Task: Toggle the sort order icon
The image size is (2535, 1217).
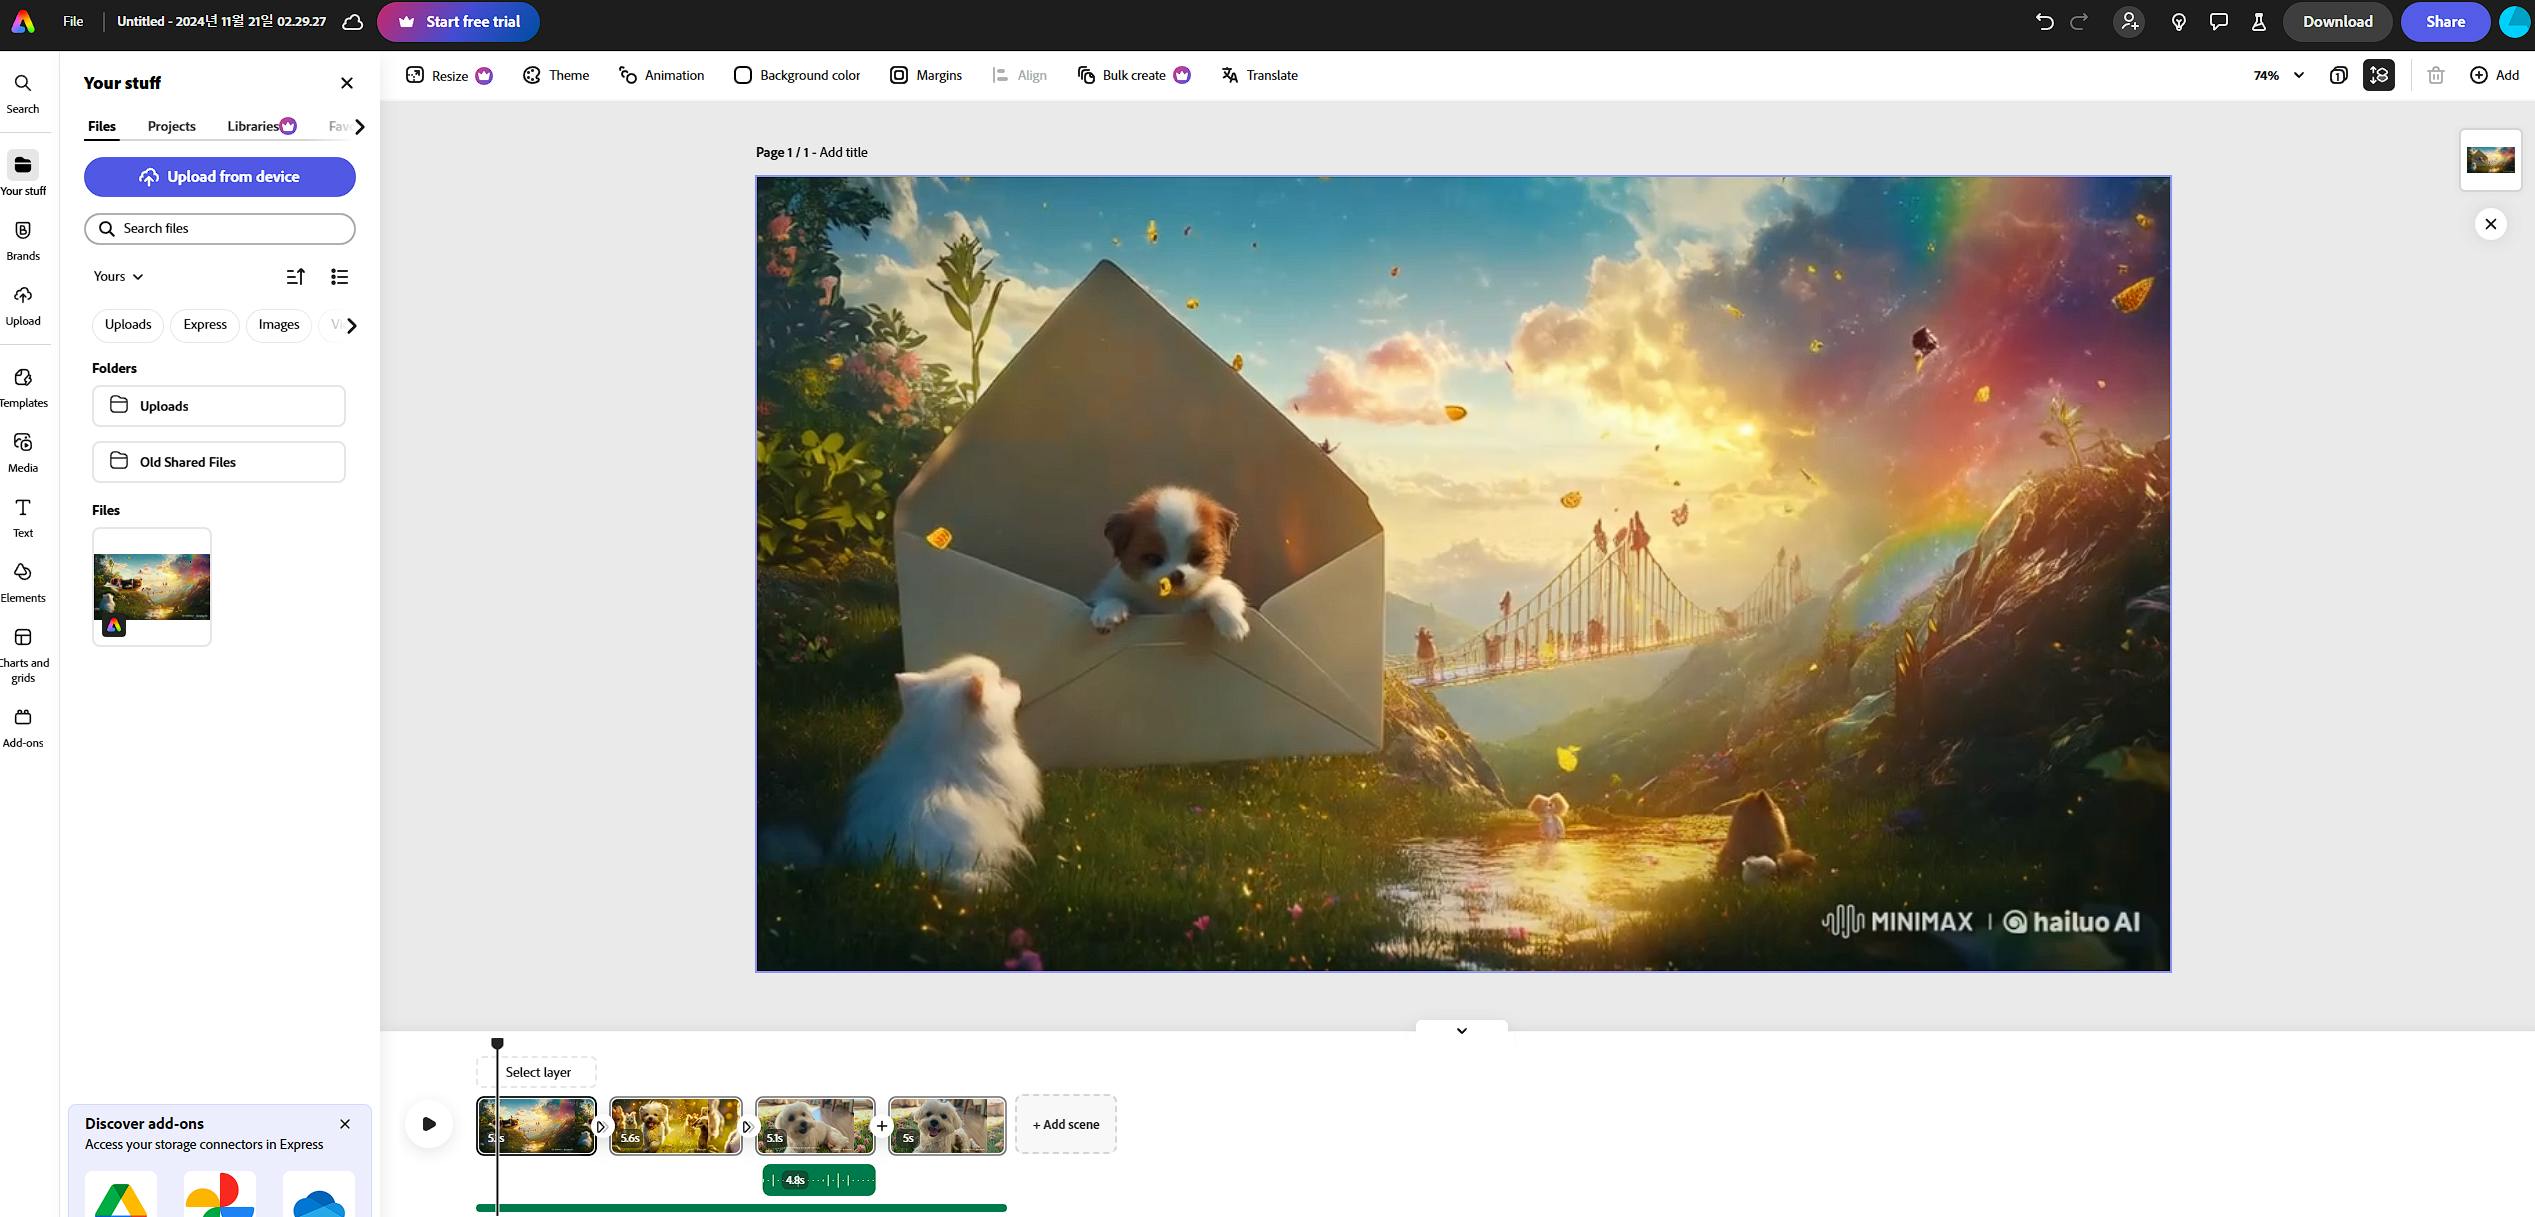Action: 295,277
